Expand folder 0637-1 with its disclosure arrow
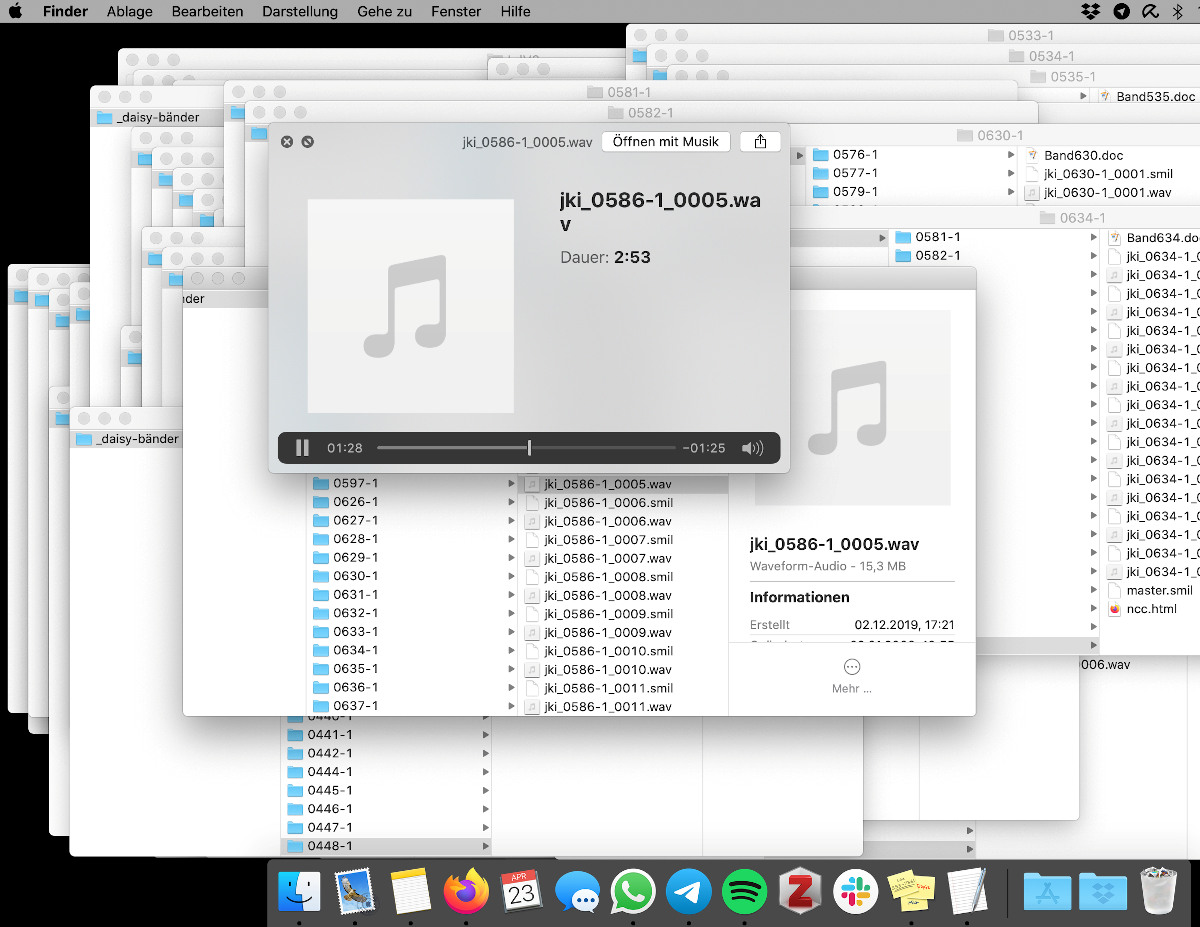This screenshot has height=927, width=1200. [511, 706]
